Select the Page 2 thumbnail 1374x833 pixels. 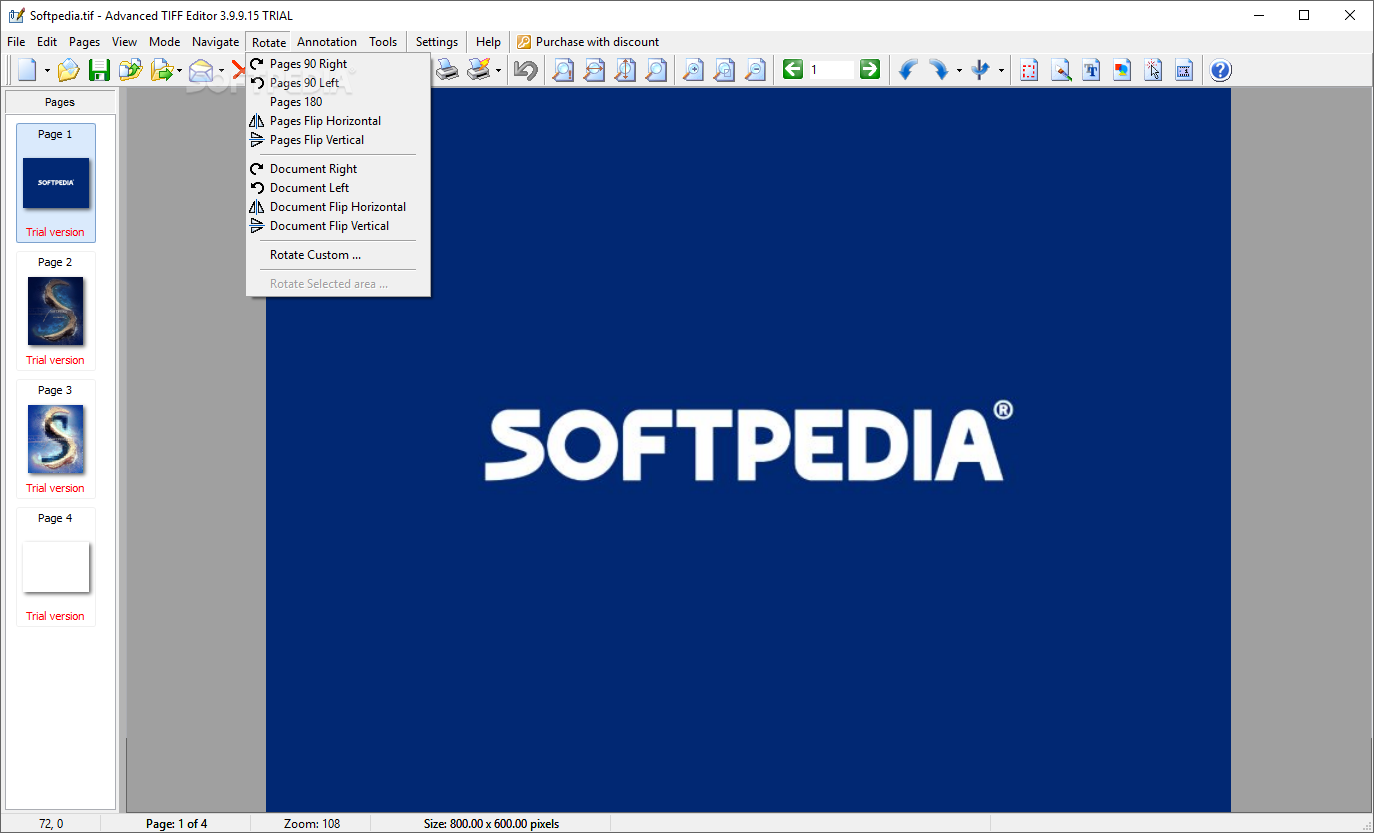(x=56, y=311)
